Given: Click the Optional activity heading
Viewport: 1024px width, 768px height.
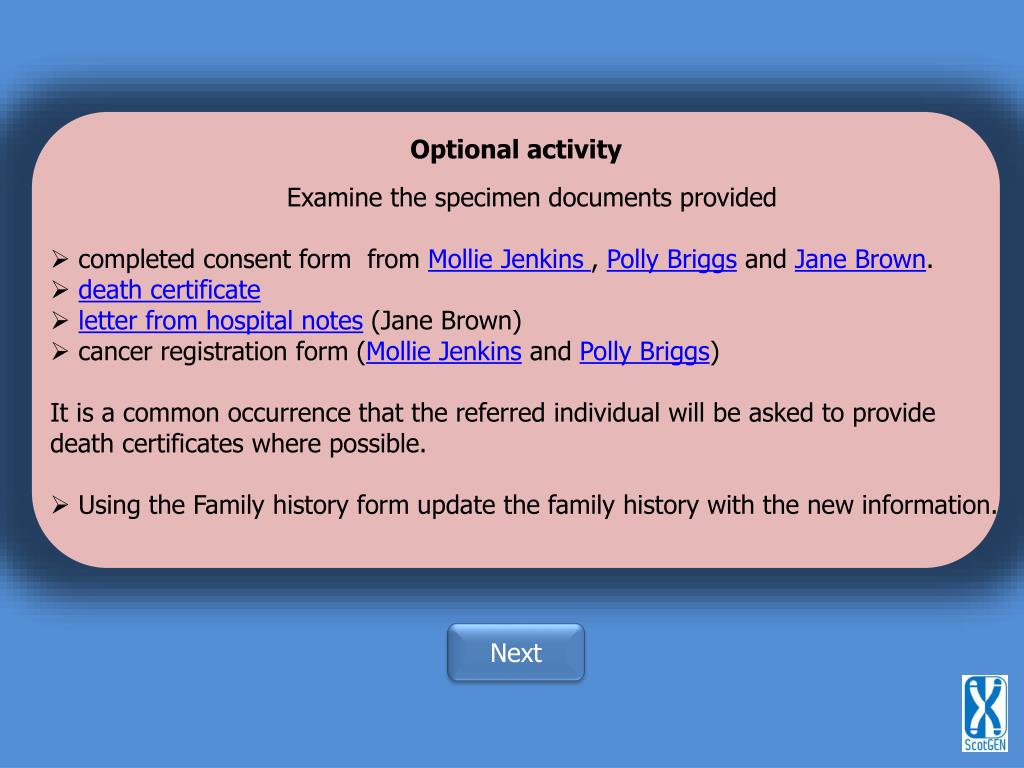Looking at the screenshot, I should [516, 150].
